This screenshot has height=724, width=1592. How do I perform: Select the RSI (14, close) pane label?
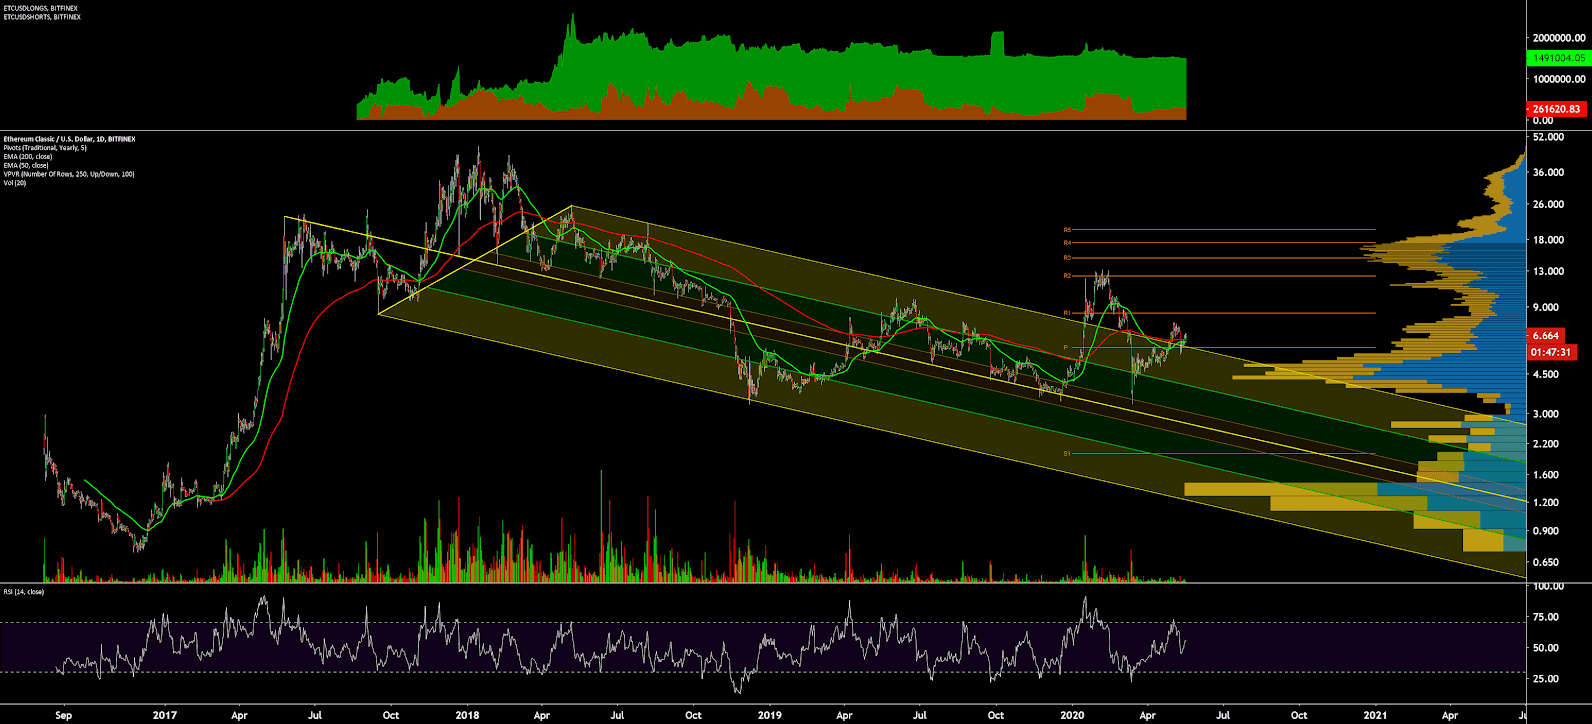click(x=24, y=592)
